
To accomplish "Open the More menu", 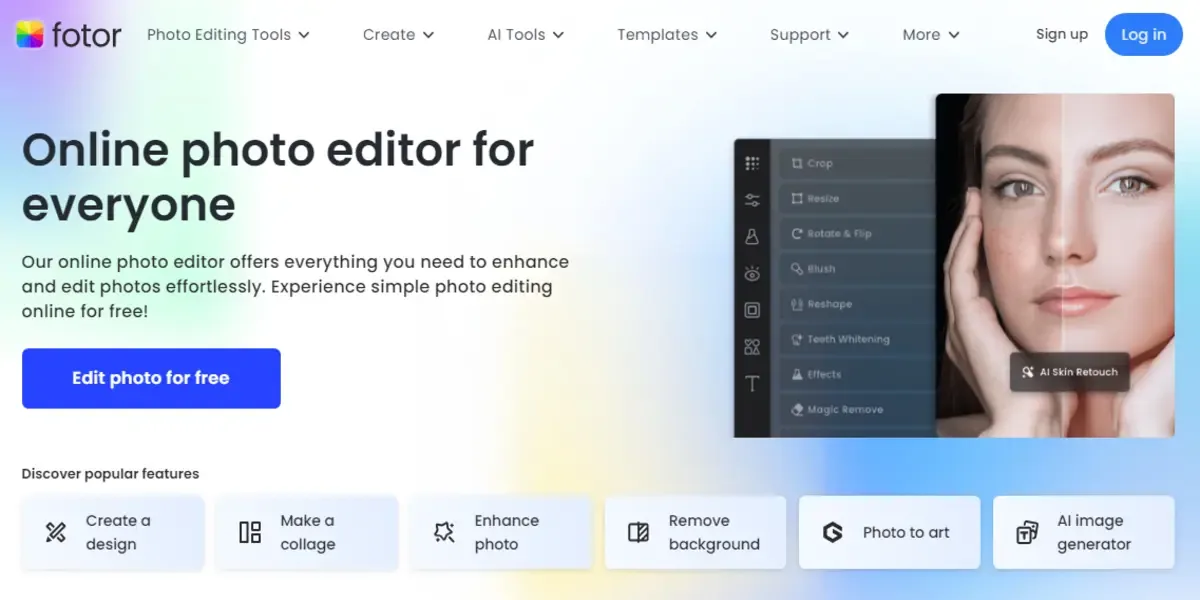I will 930,34.
